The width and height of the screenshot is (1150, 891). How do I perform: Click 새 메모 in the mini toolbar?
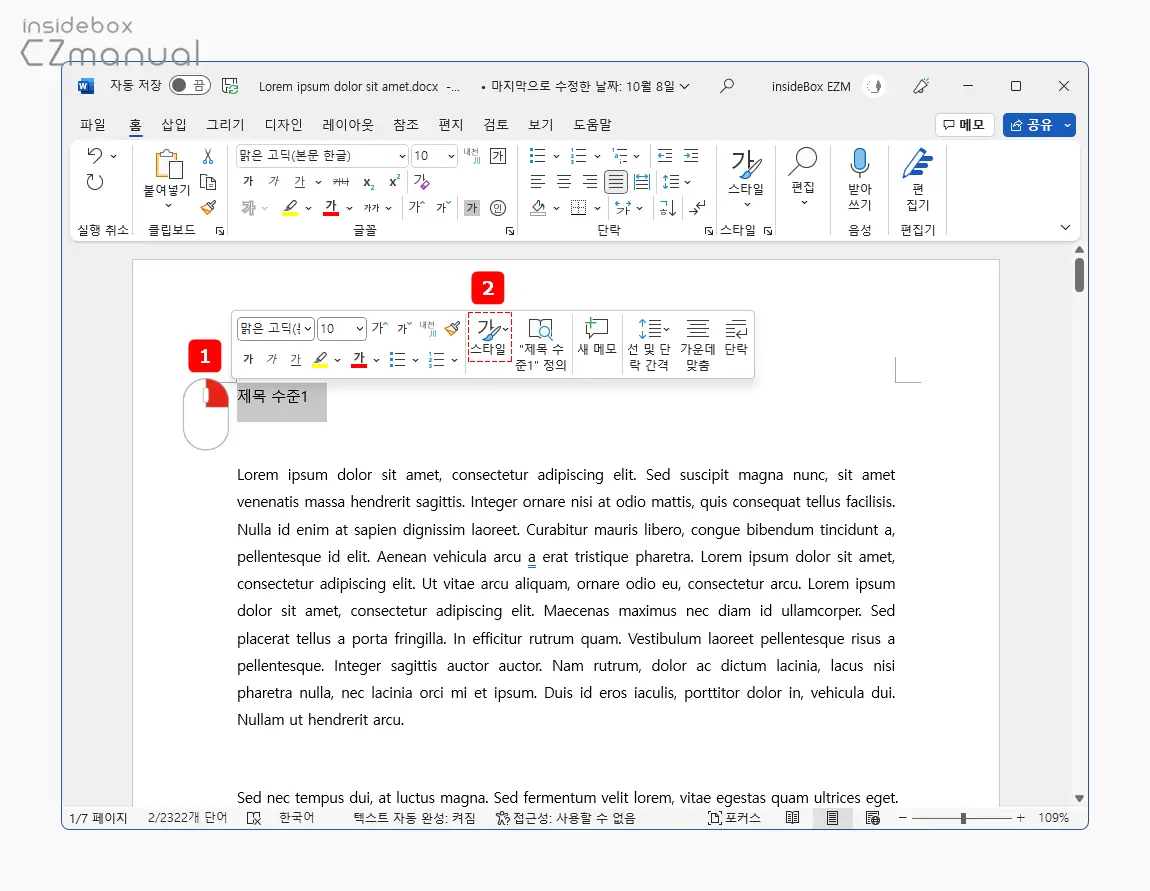597,336
